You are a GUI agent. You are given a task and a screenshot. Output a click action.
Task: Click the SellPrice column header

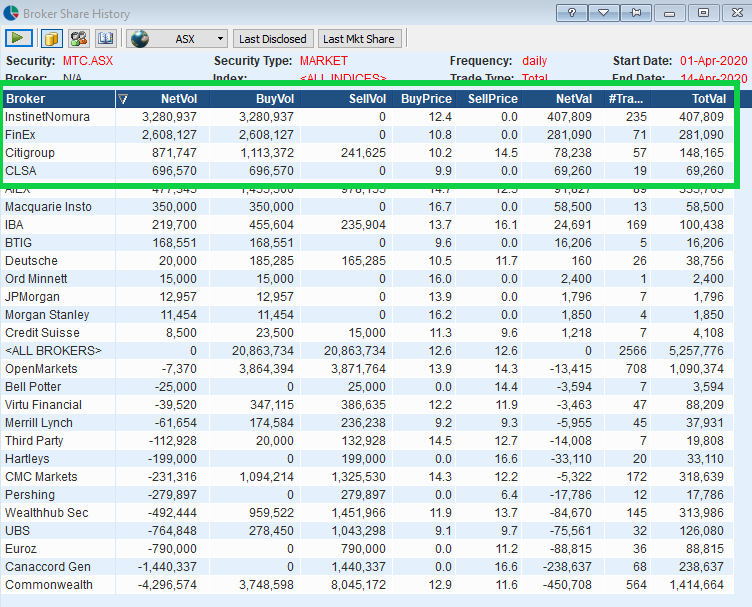pos(488,99)
